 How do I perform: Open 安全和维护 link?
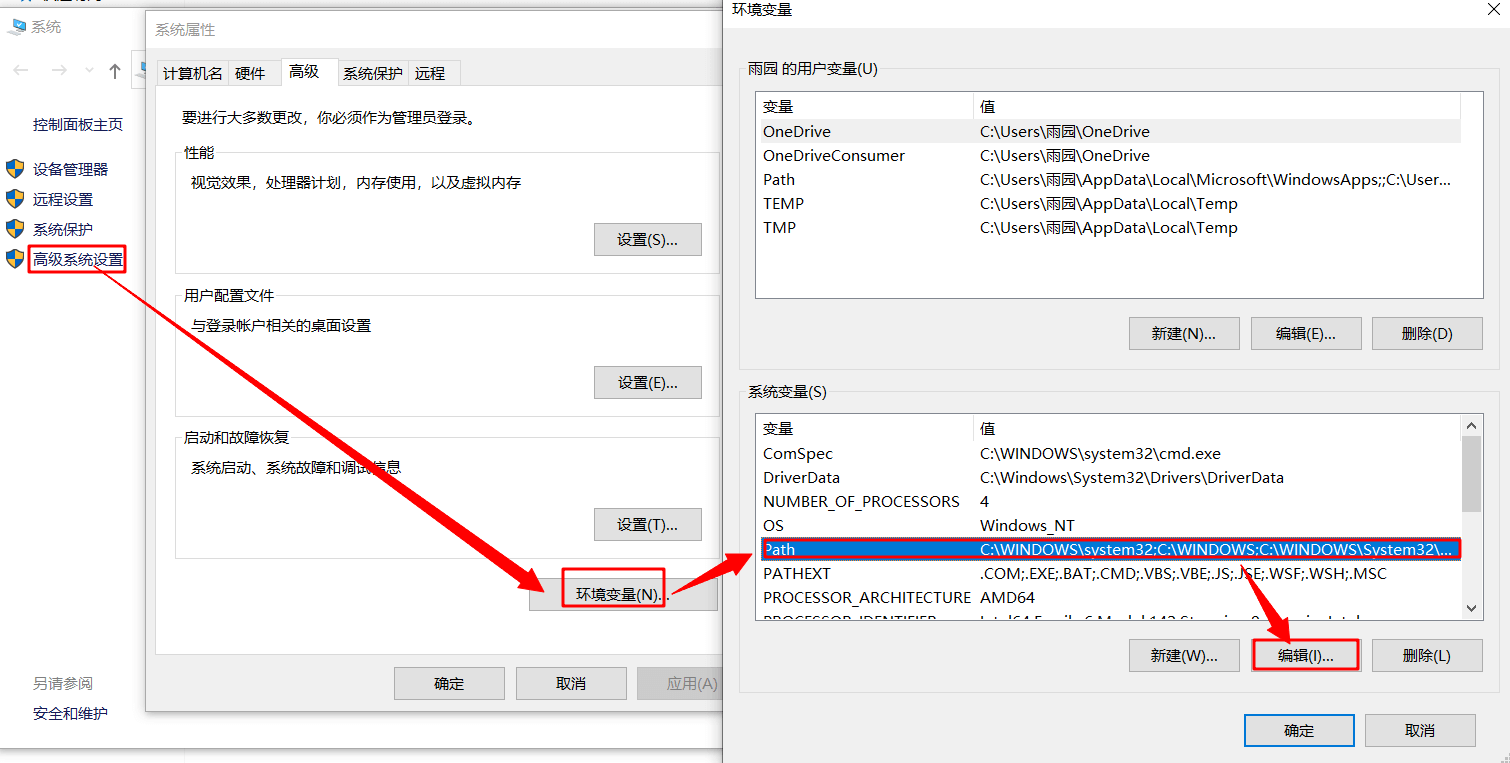[70, 713]
